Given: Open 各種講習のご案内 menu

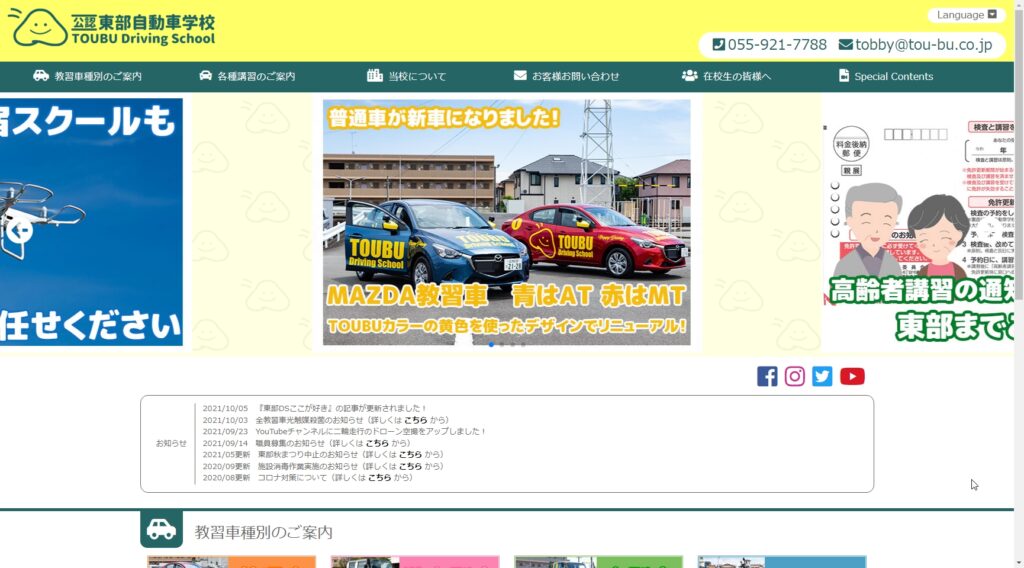Looking at the screenshot, I should 247,76.
